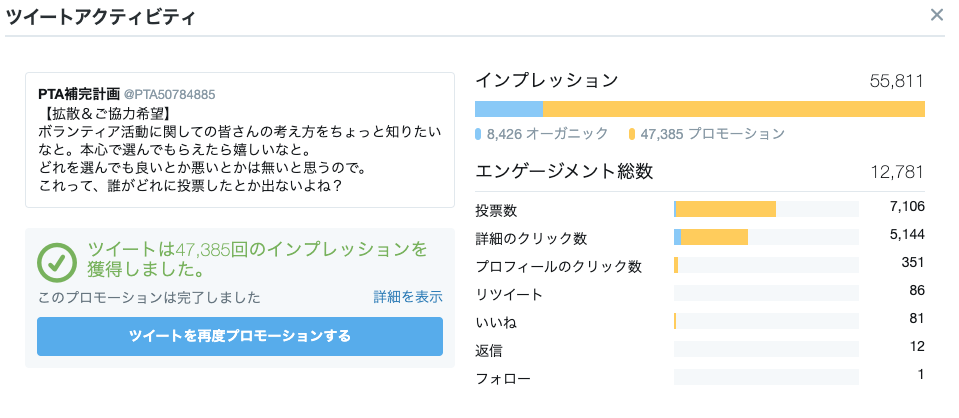Select the 返信 row label
This screenshot has width=959, height=418.
click(x=489, y=351)
